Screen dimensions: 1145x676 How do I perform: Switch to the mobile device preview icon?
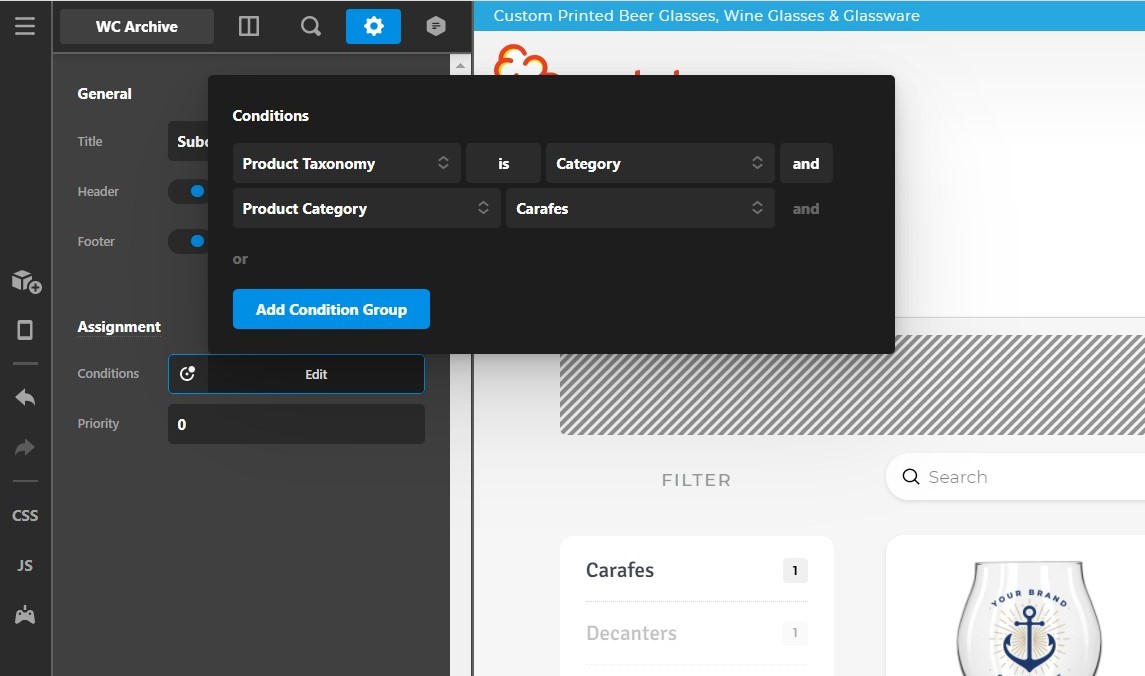coord(25,330)
